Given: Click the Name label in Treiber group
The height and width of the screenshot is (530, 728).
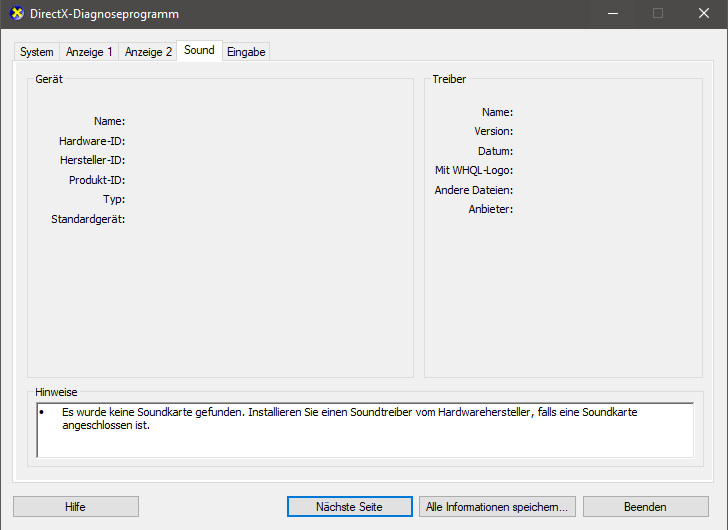Looking at the screenshot, I should [x=497, y=112].
